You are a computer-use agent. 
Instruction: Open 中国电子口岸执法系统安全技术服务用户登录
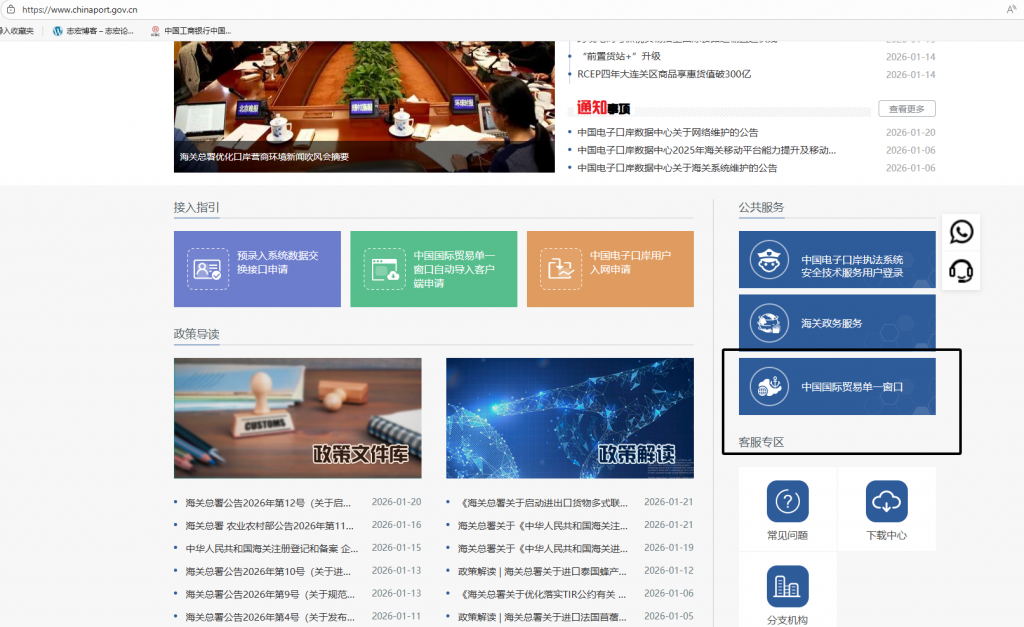coord(837,260)
